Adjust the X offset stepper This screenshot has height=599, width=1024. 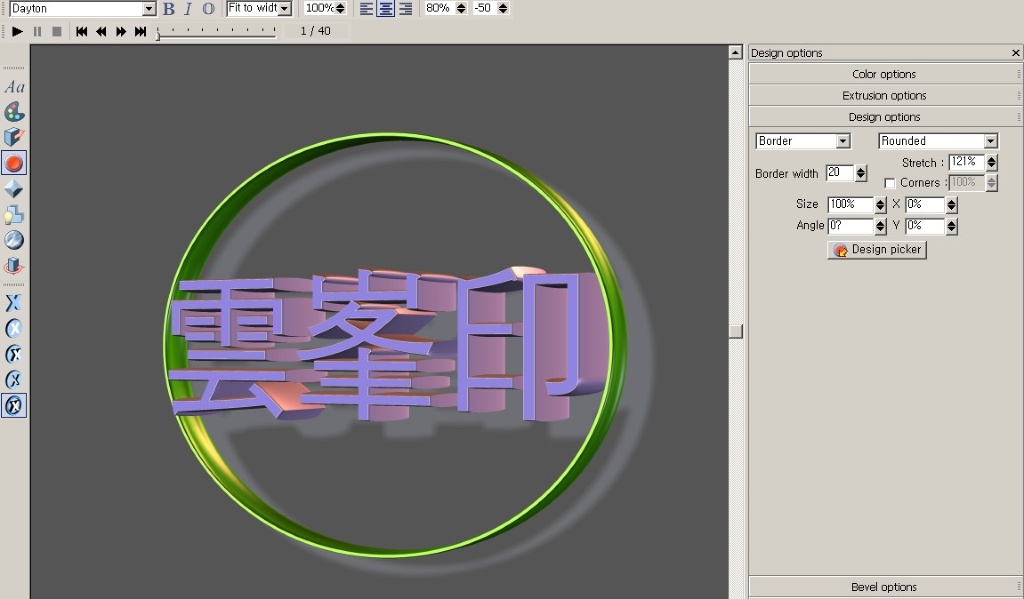(x=952, y=205)
